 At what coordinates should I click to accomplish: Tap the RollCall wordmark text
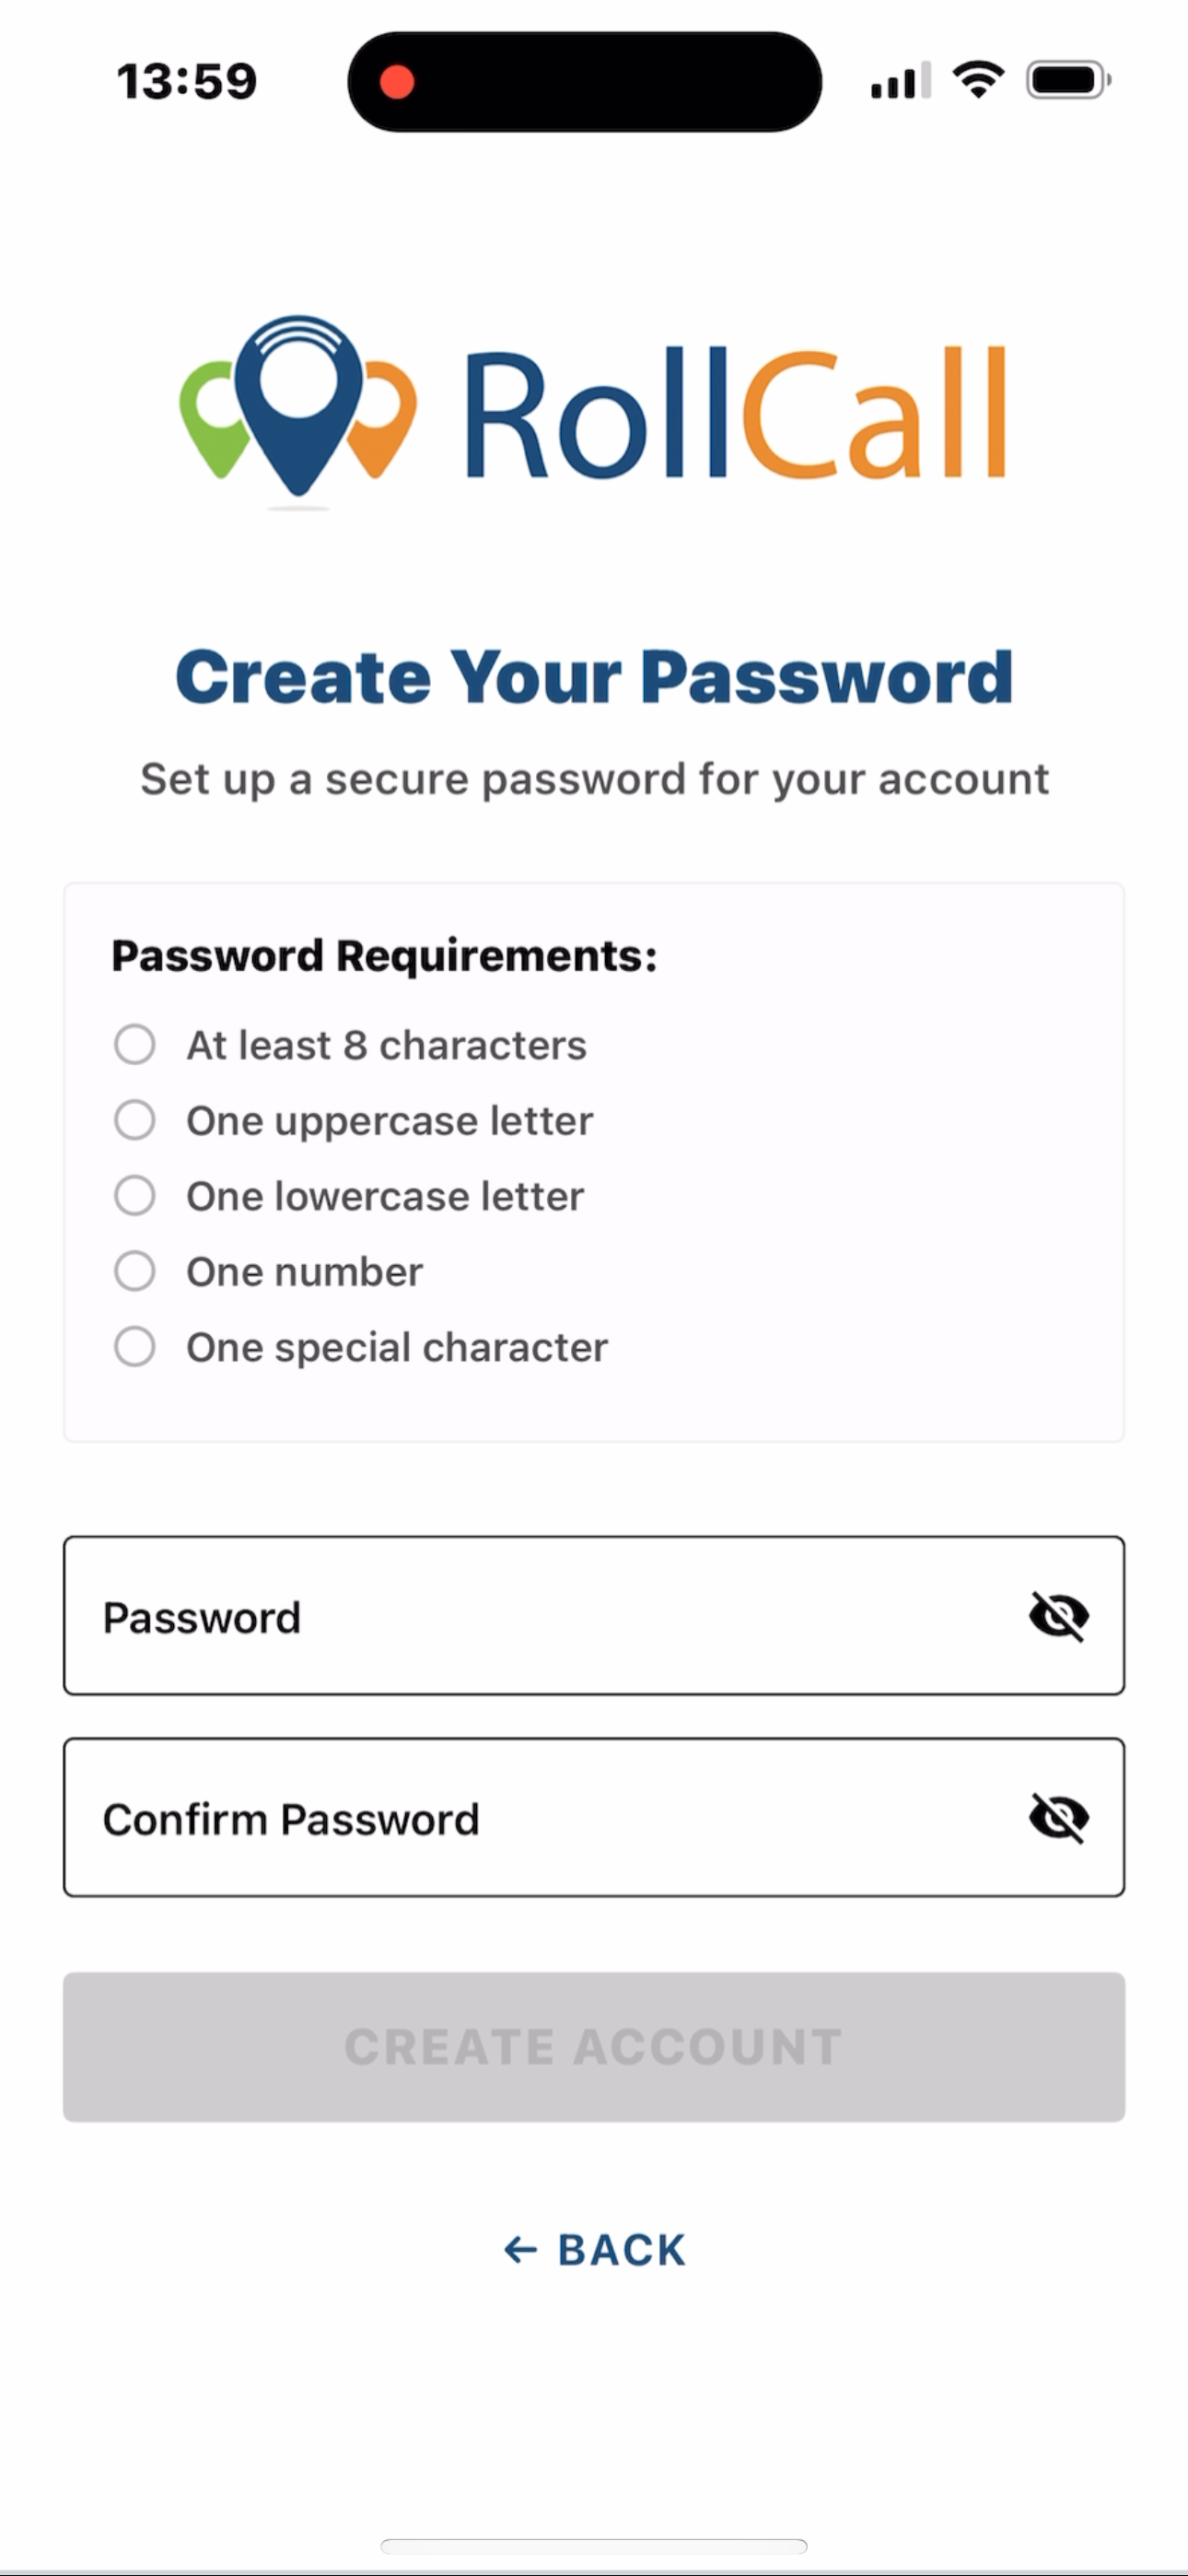(x=735, y=413)
